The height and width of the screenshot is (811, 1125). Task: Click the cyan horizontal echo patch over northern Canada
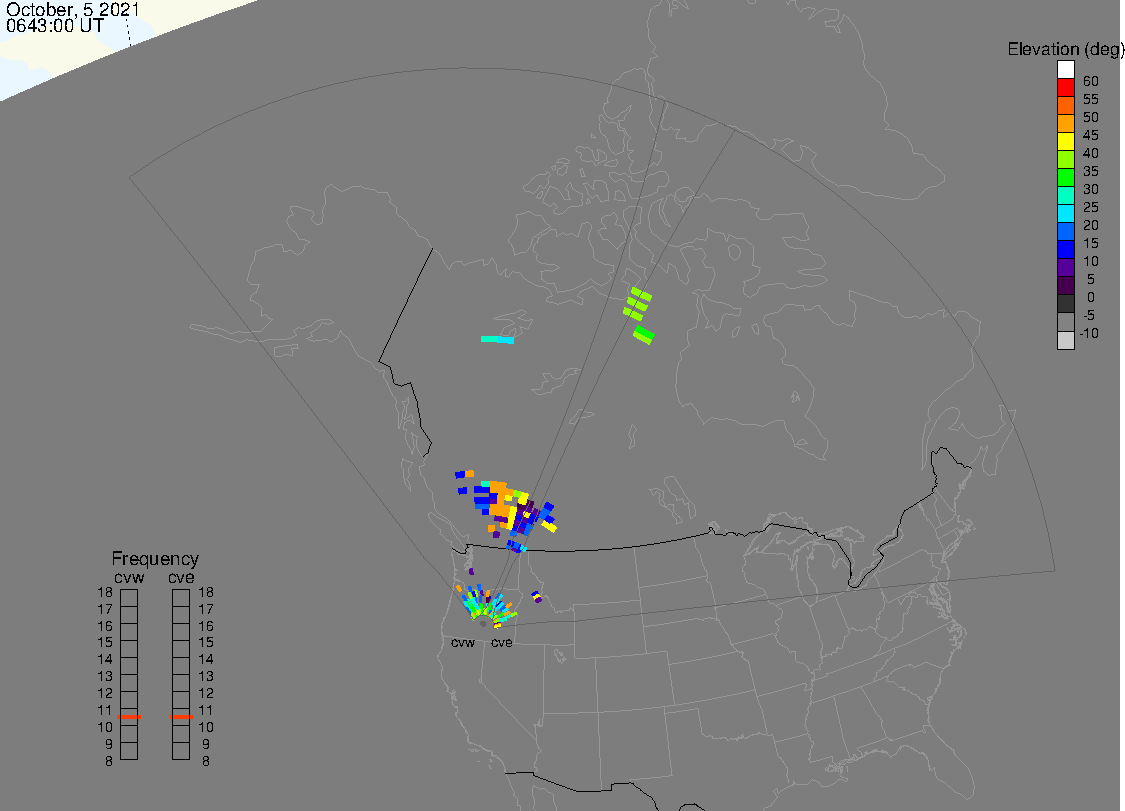tap(497, 339)
